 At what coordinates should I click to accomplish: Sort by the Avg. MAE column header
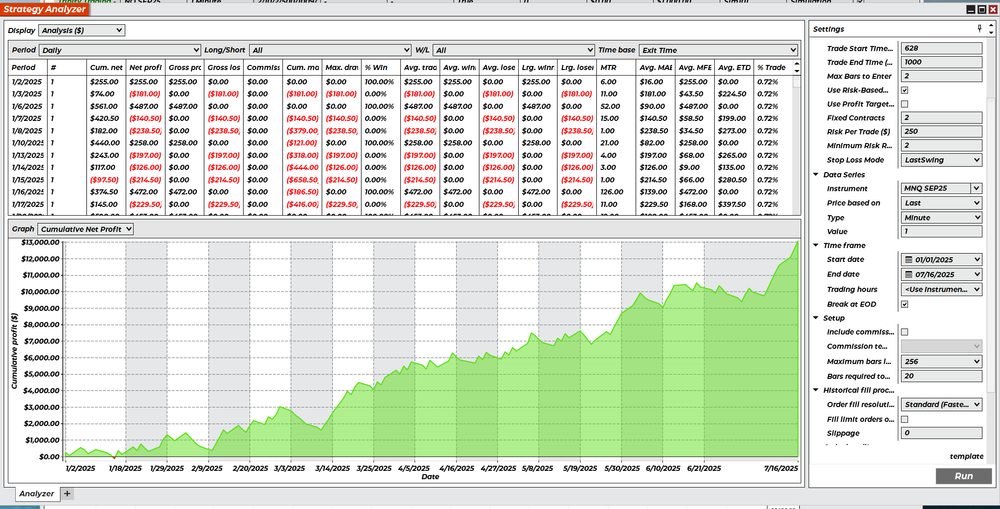tap(656, 68)
